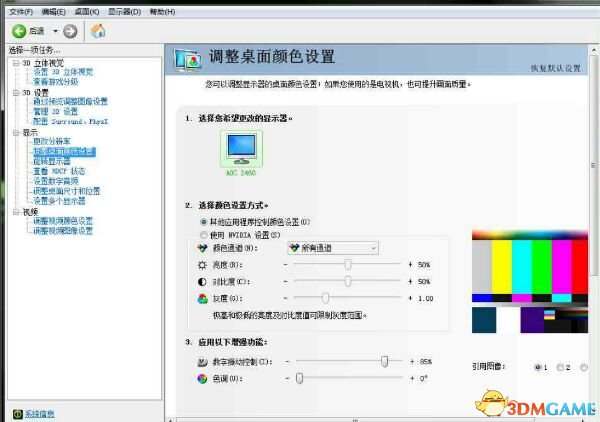Screen dimensions: 600x422
Task: Click the green Back arrow button
Action: 19,31
